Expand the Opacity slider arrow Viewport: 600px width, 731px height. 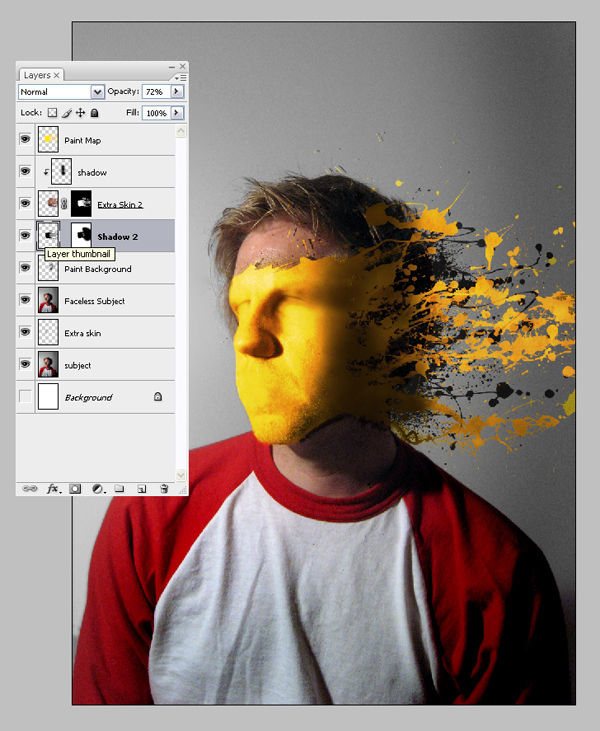[x=177, y=92]
